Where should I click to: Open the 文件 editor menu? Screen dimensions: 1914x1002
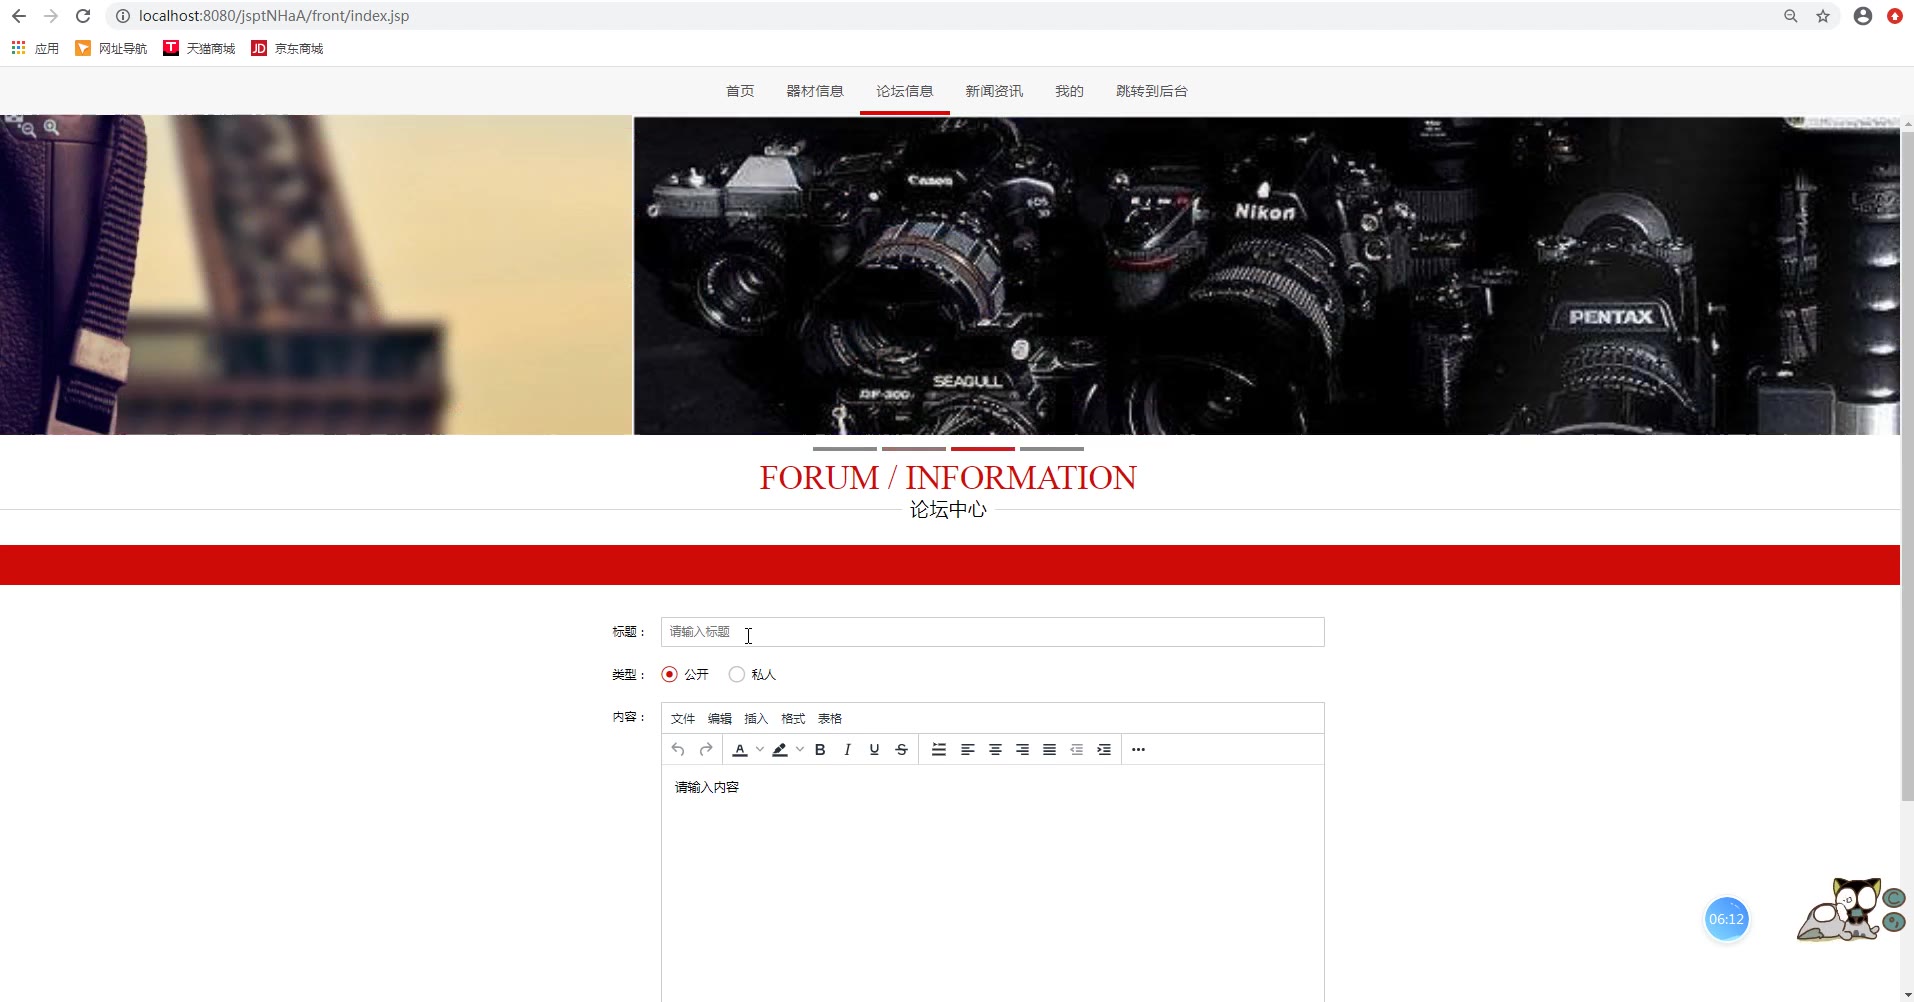(x=683, y=718)
